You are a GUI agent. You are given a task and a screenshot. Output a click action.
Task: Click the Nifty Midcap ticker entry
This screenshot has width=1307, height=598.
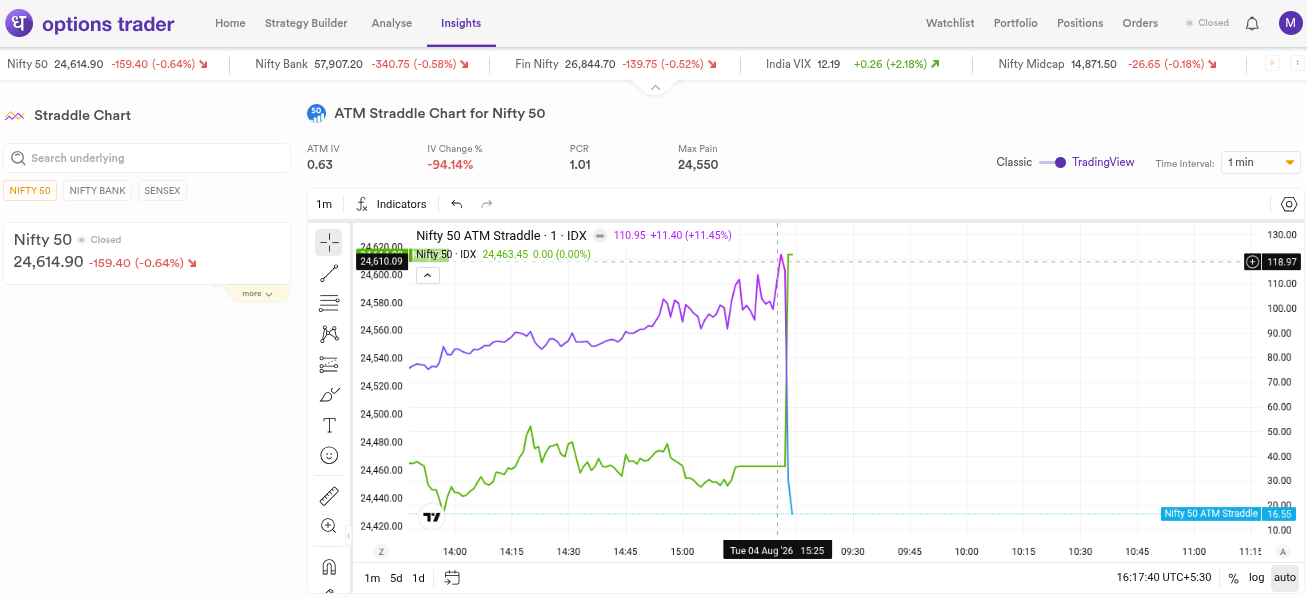tap(1107, 63)
